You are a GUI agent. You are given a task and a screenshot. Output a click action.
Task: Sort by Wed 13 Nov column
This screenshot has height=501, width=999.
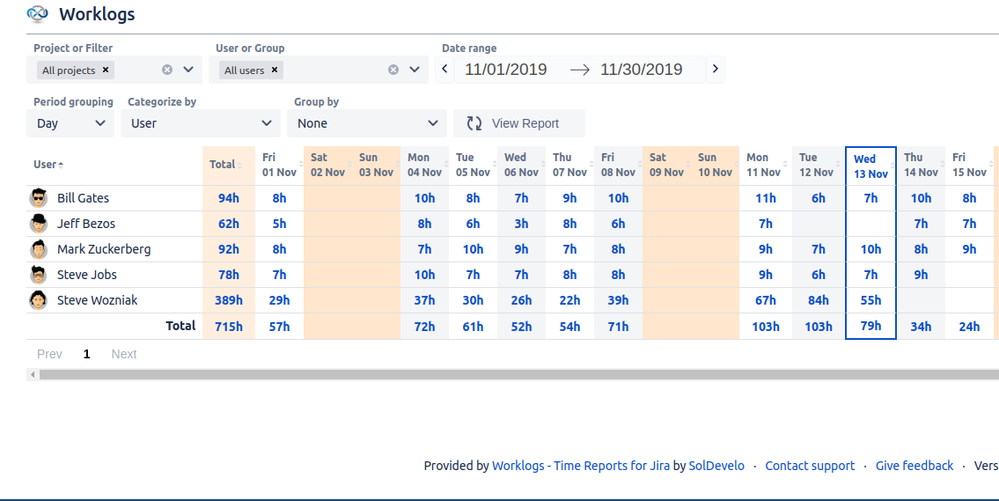[871, 166]
